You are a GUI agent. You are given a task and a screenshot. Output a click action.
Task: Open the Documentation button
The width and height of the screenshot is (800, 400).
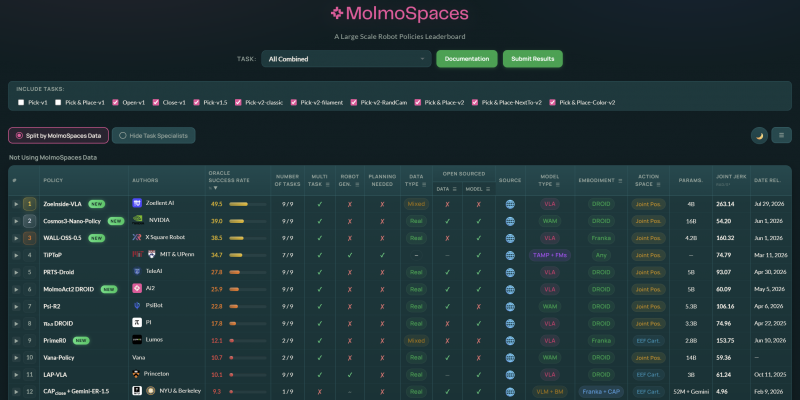[x=467, y=59]
